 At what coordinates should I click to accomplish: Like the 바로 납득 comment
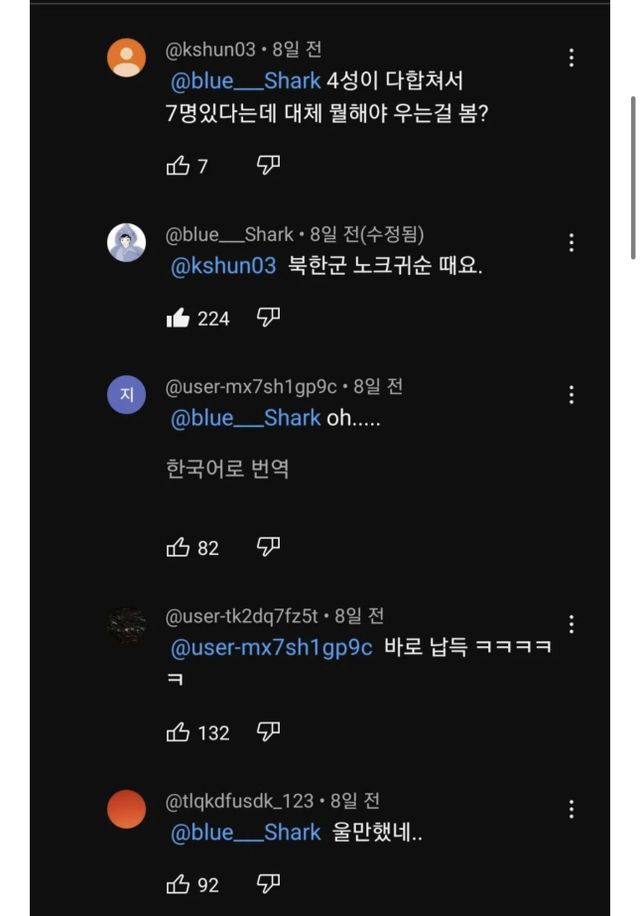(x=178, y=732)
